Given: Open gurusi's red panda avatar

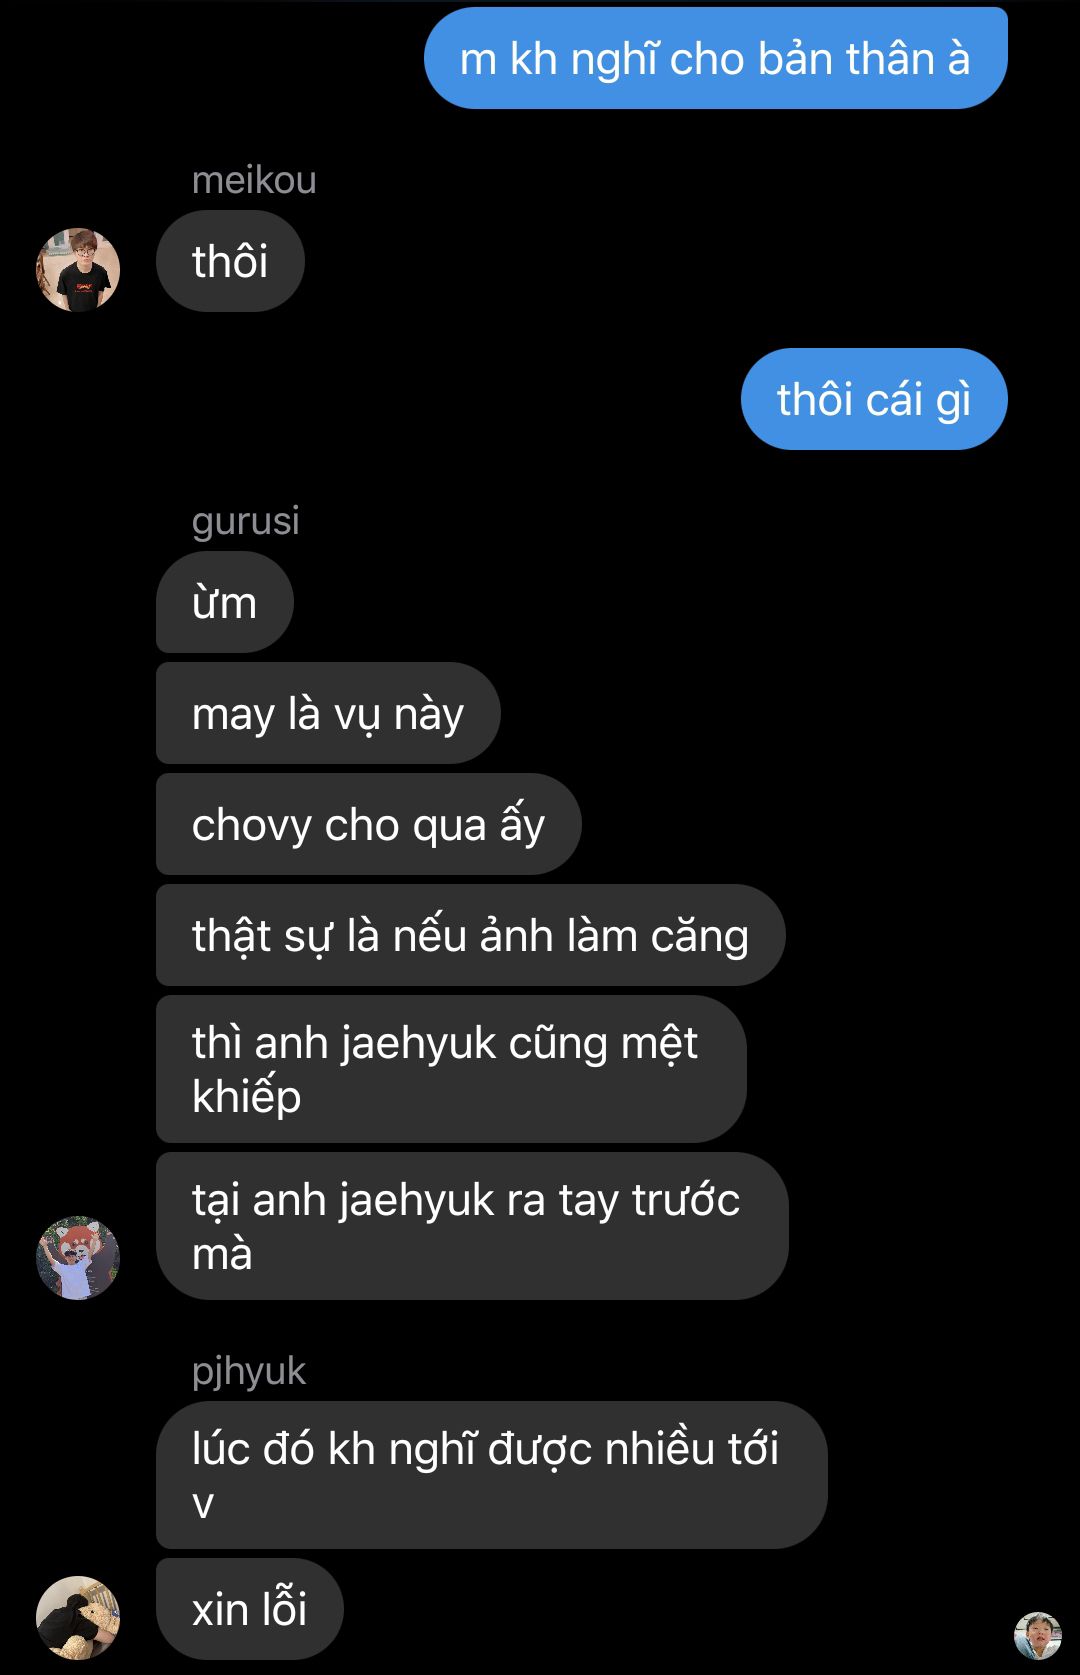Looking at the screenshot, I should [x=78, y=1258].
